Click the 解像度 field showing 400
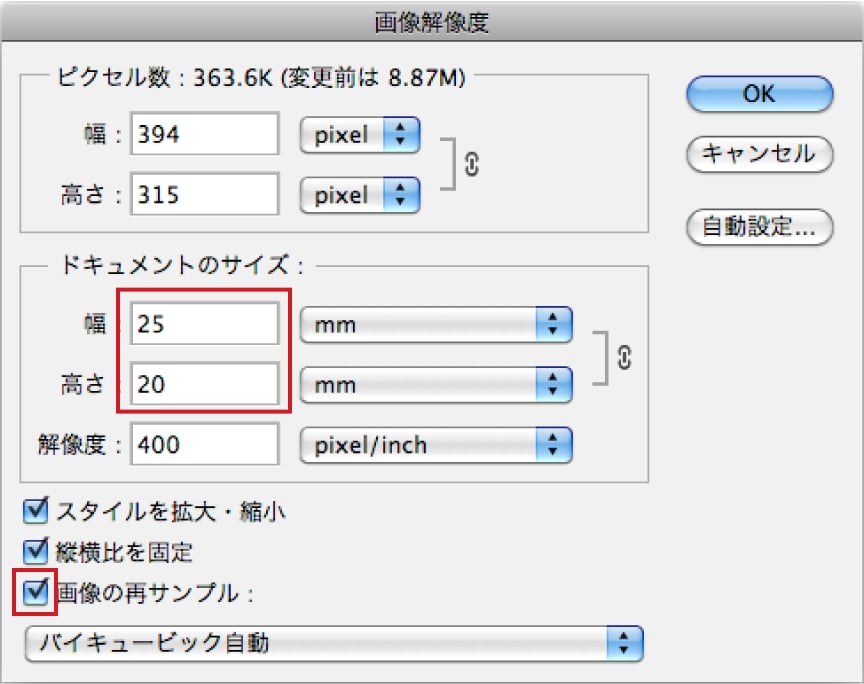 click(205, 444)
